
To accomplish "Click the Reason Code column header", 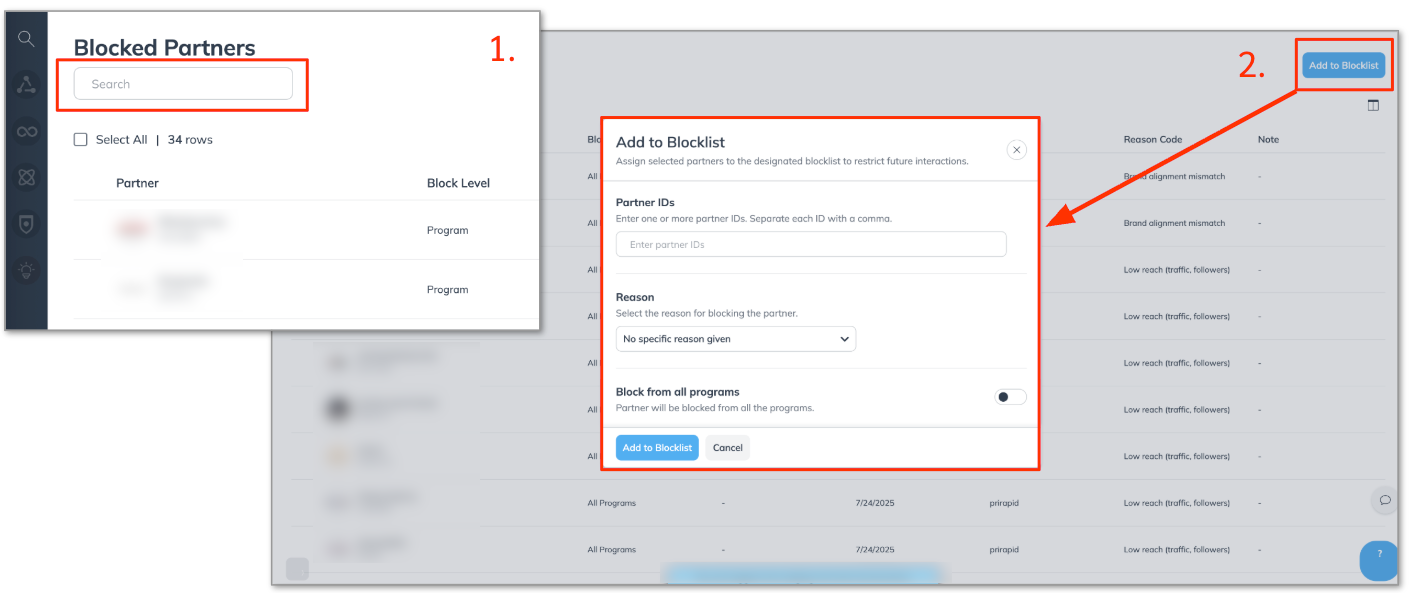I will tap(1152, 140).
